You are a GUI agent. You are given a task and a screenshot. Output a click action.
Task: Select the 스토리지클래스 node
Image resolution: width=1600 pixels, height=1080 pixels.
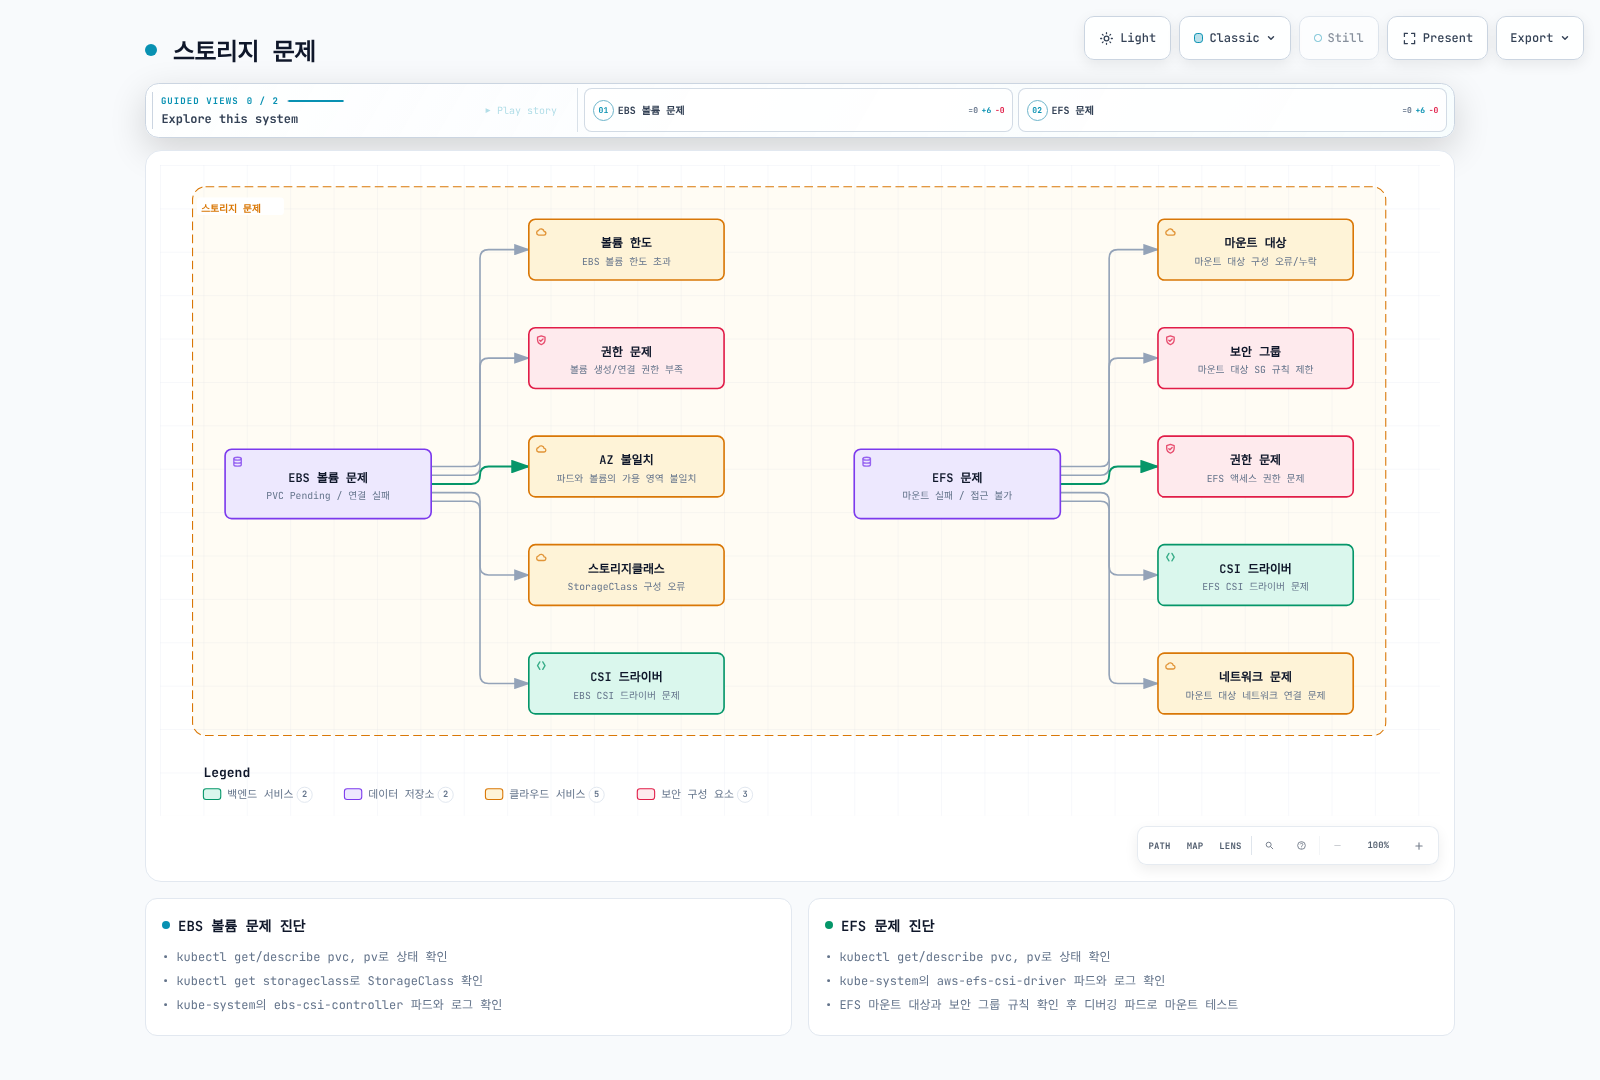(626, 575)
